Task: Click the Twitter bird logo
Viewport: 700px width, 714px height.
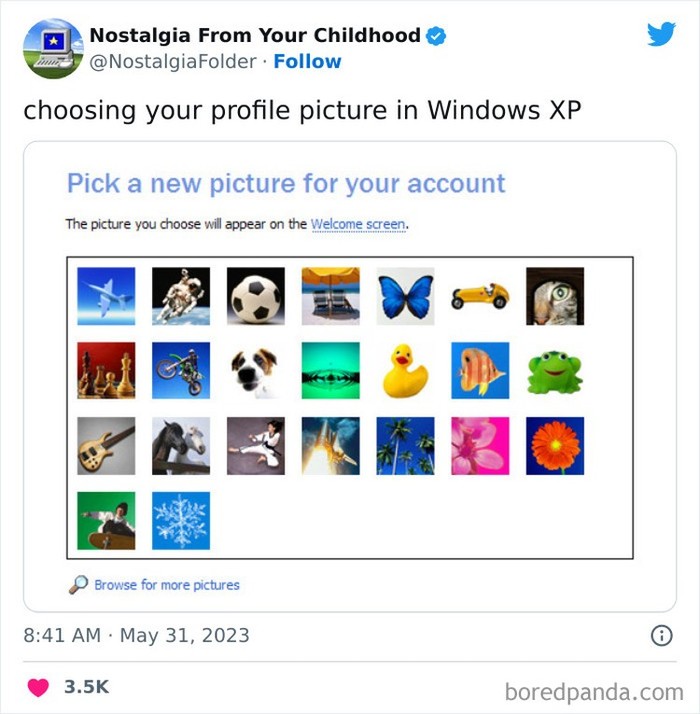Action: [661, 34]
